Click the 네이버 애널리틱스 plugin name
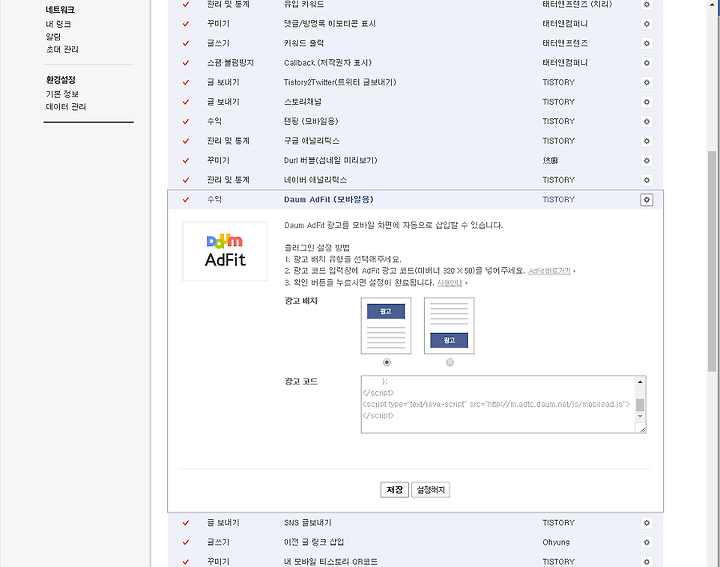The height and width of the screenshot is (567, 720). [x=315, y=180]
